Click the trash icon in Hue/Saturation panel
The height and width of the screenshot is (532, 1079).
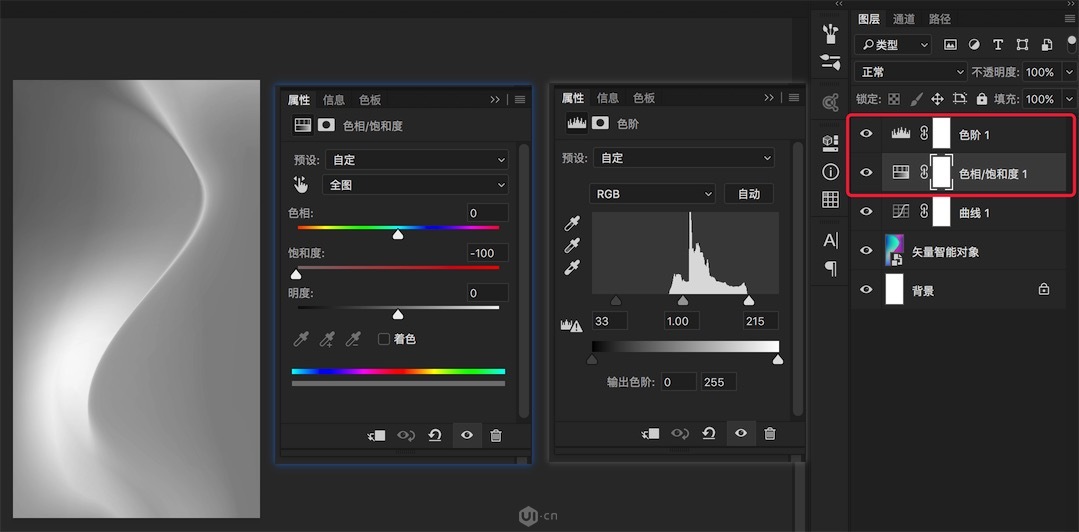pos(496,436)
